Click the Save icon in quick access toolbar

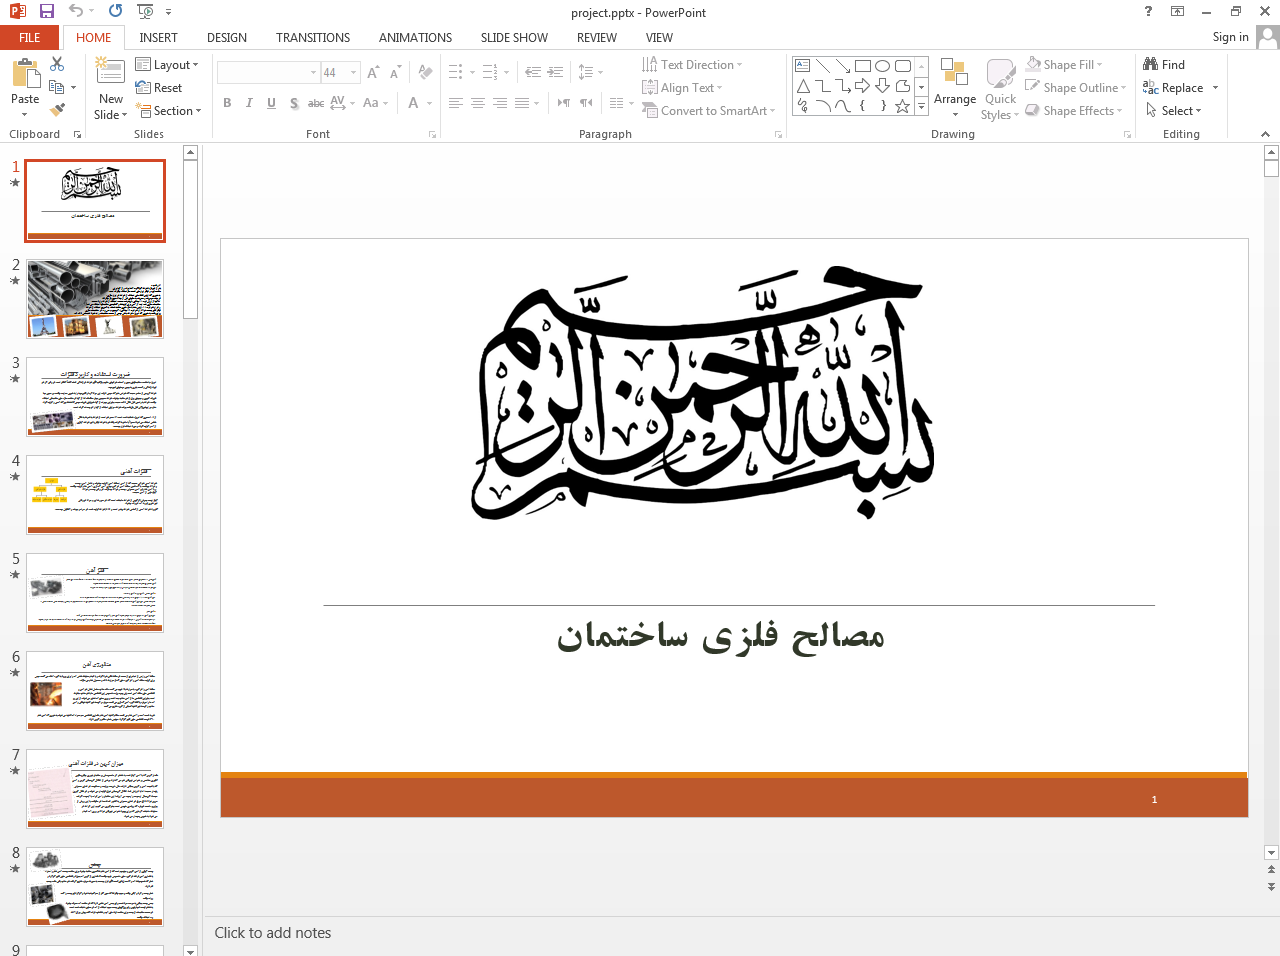click(46, 11)
